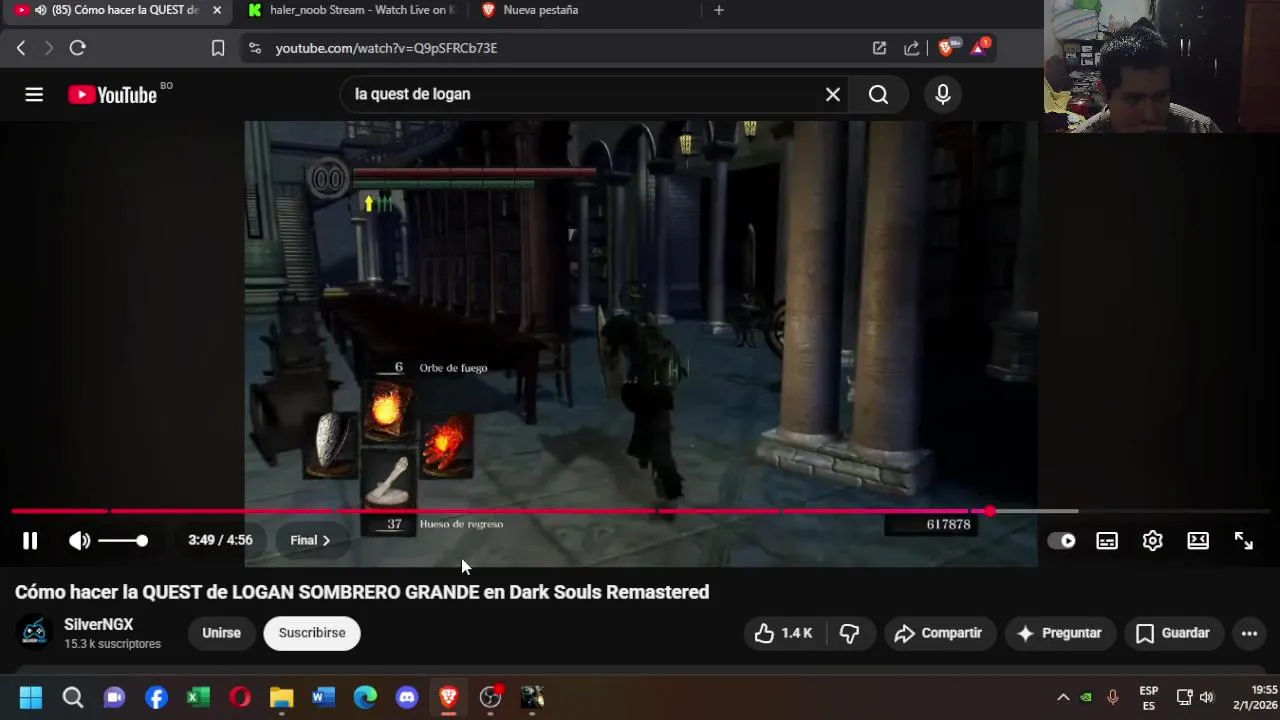This screenshot has width=1280, height=720.
Task: Bookmark this page
Action: point(218,48)
